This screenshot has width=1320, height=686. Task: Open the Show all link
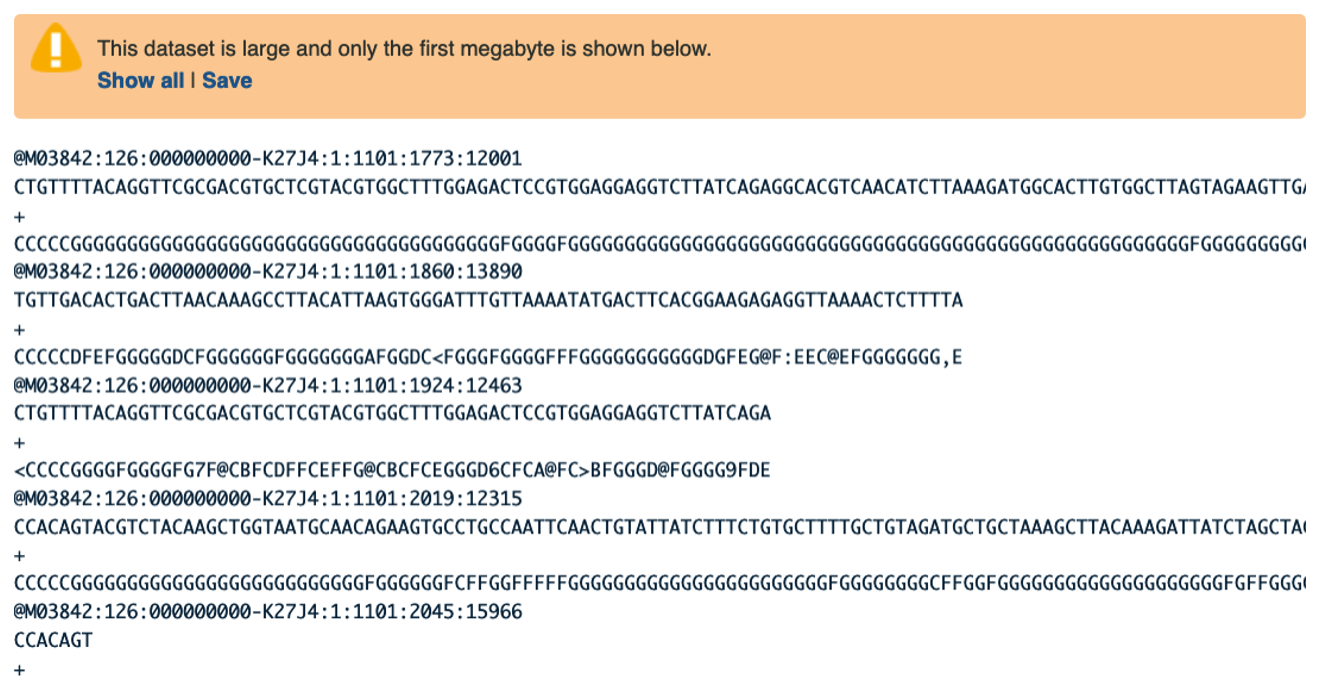coord(141,81)
